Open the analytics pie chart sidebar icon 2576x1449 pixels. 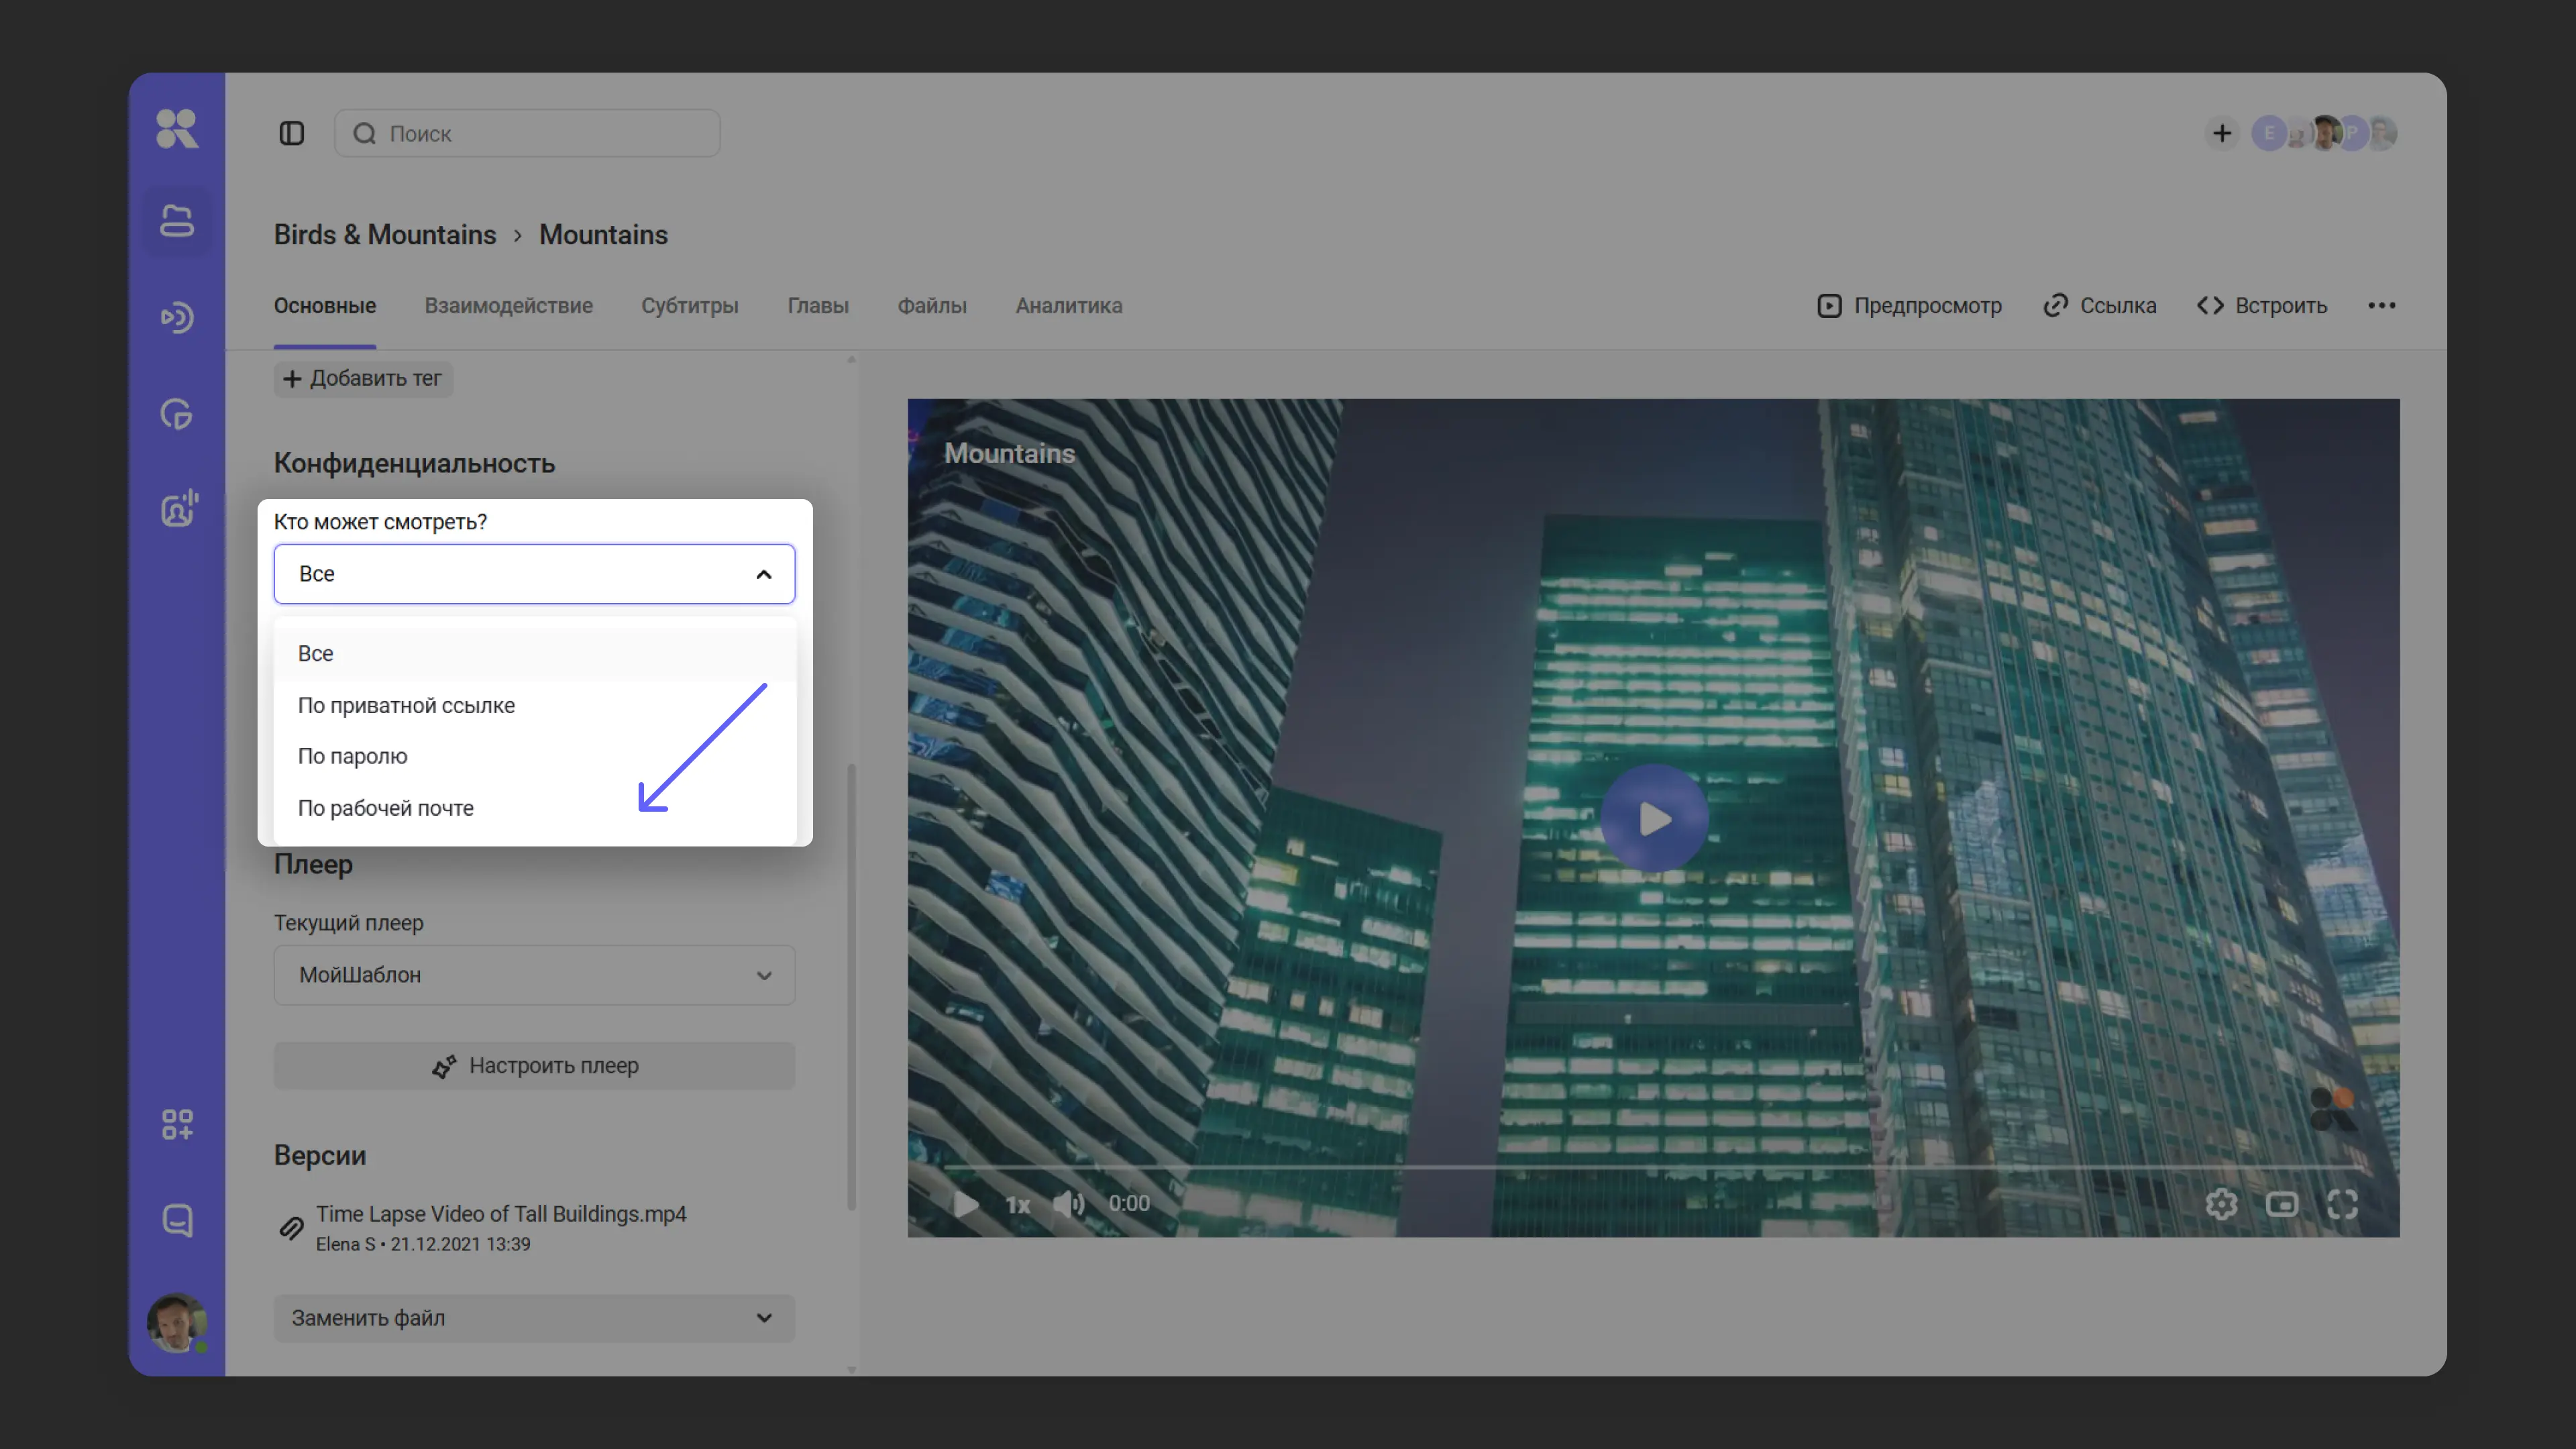point(177,414)
